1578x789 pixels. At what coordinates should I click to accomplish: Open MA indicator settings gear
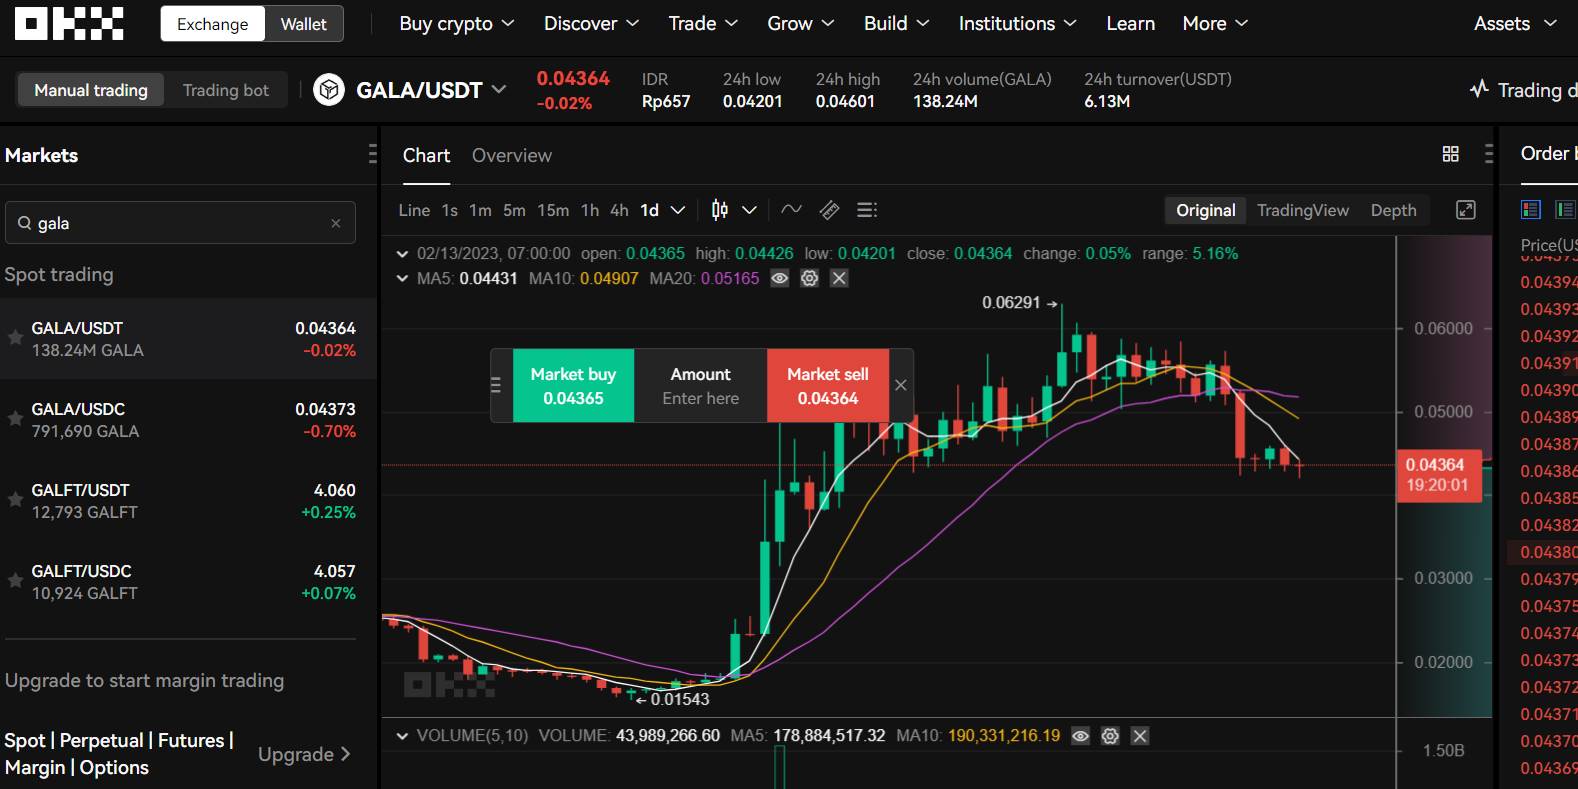pyautogui.click(x=809, y=278)
